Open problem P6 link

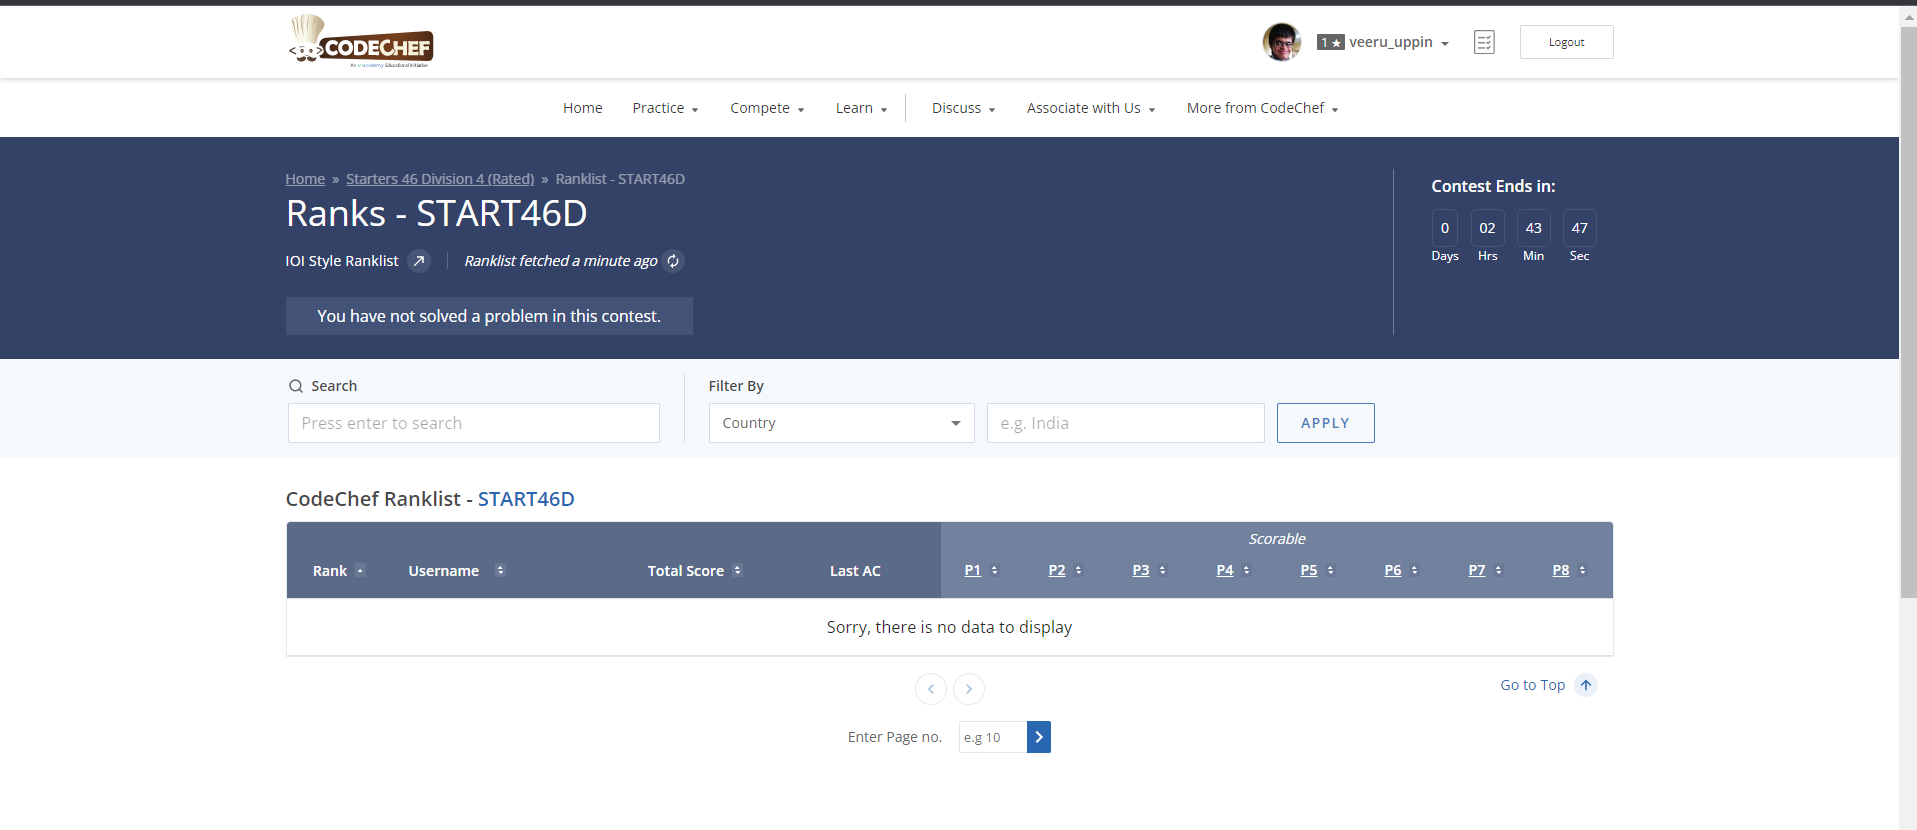tap(1392, 570)
